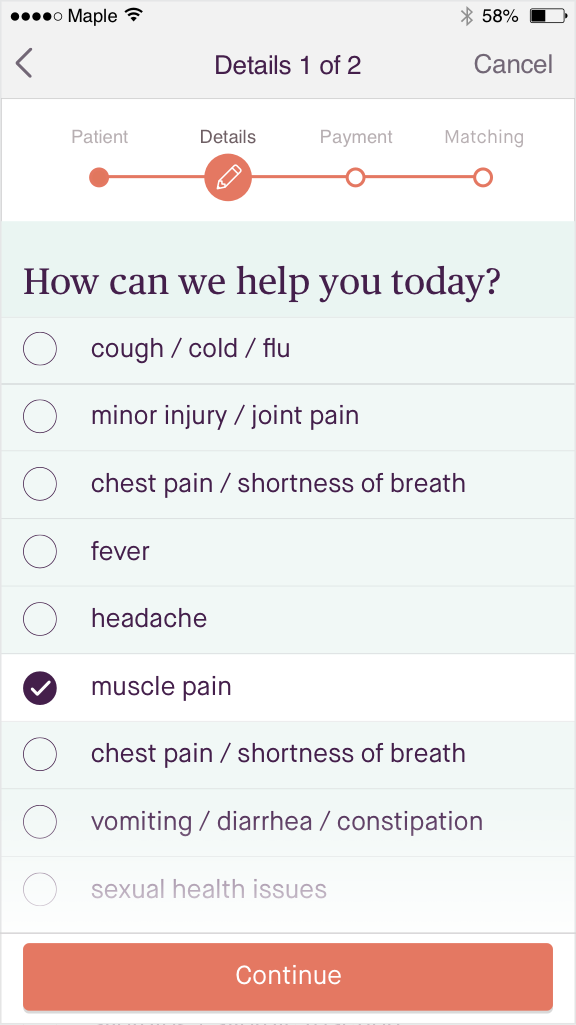Viewport: 576px width, 1025px height.
Task: Tap the back arrow icon
Action: (24, 64)
